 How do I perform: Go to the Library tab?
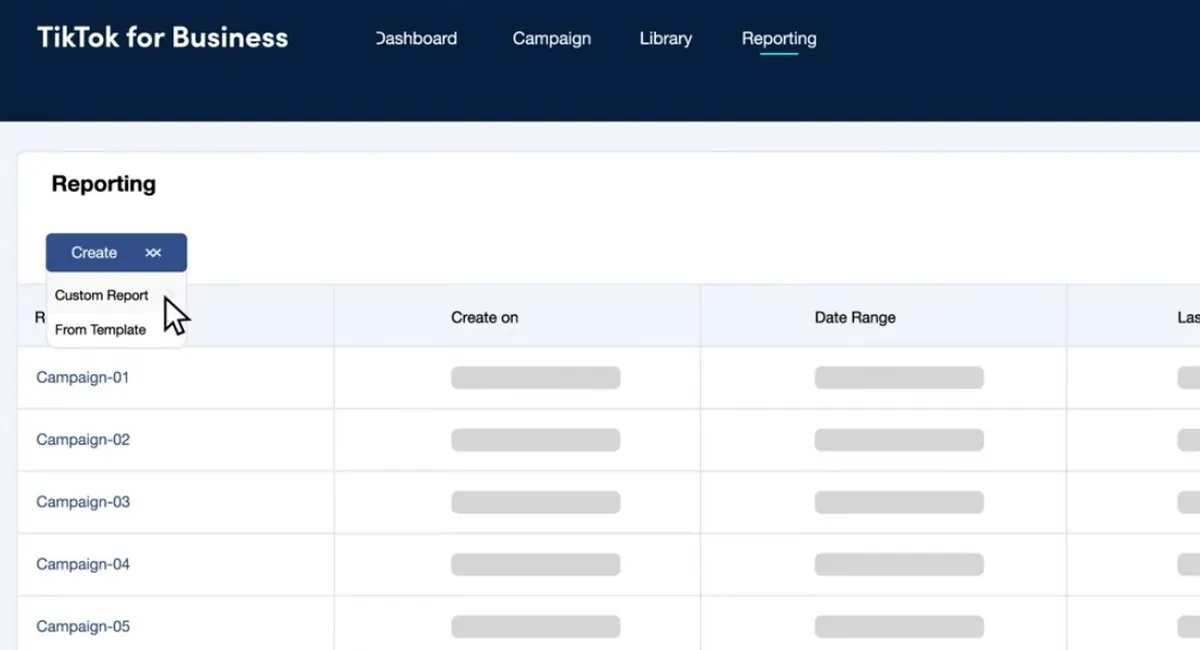tap(665, 39)
